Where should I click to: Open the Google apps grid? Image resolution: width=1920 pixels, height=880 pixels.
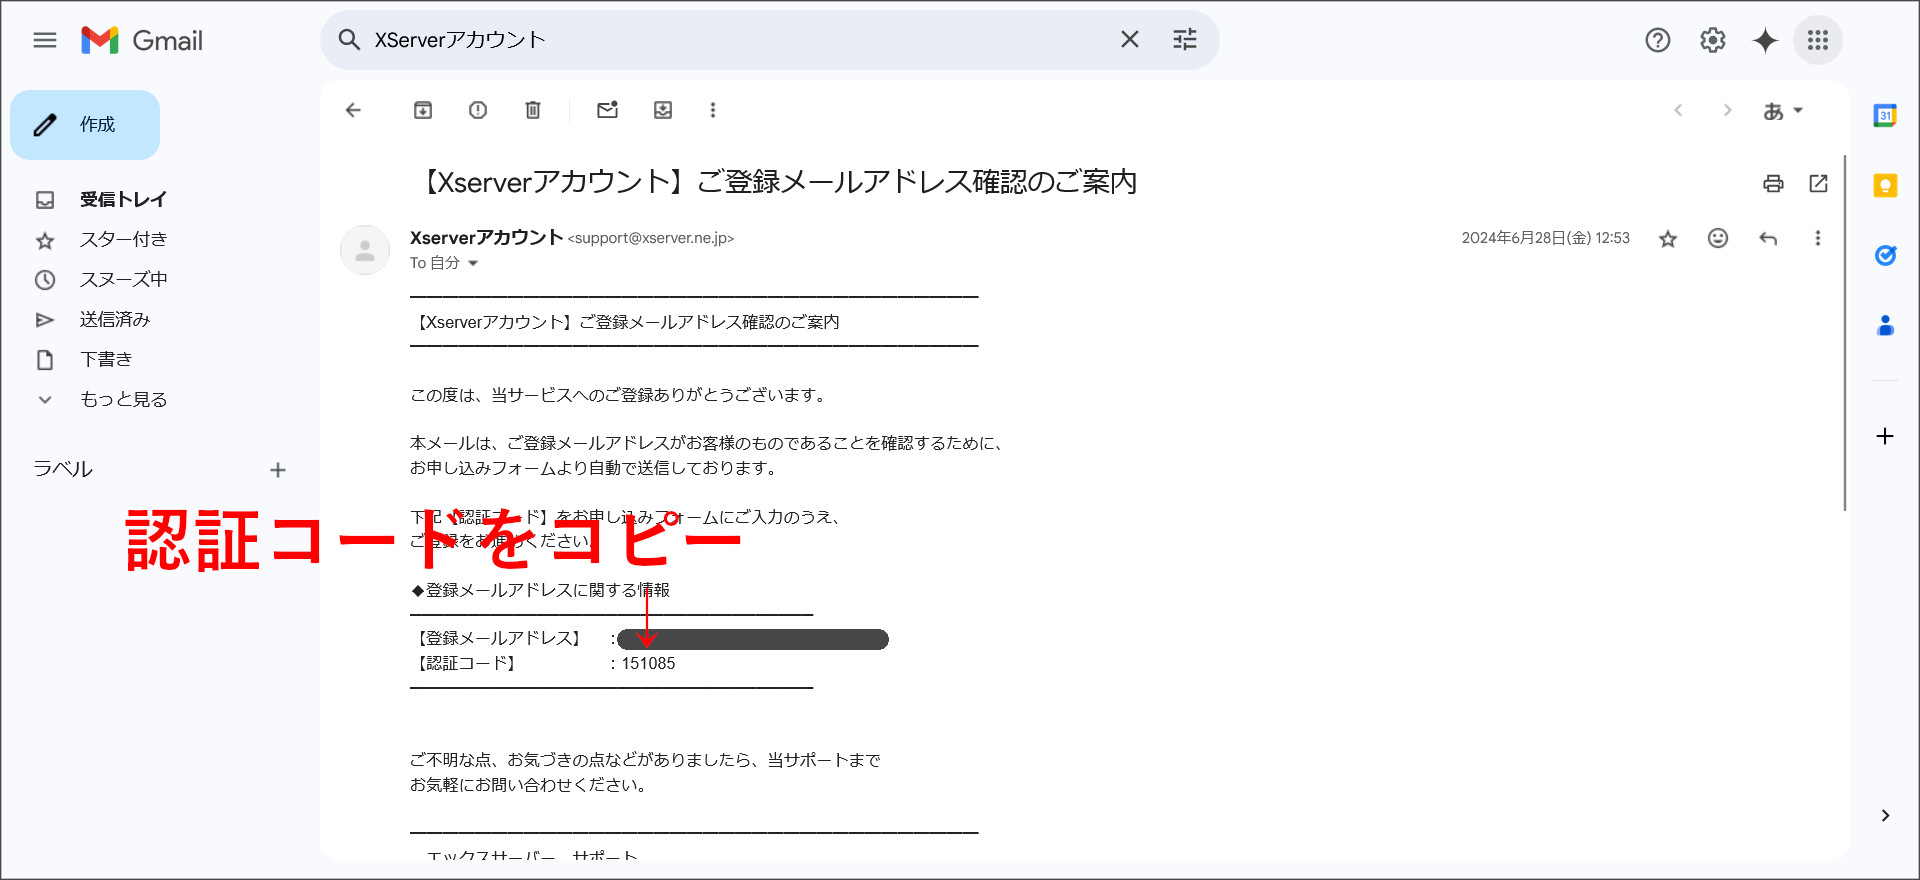(x=1818, y=40)
